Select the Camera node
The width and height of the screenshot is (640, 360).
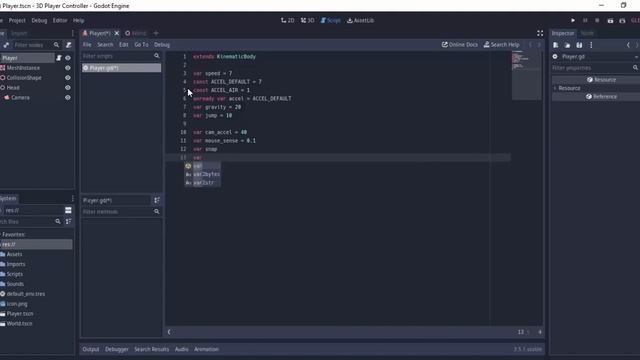20,98
